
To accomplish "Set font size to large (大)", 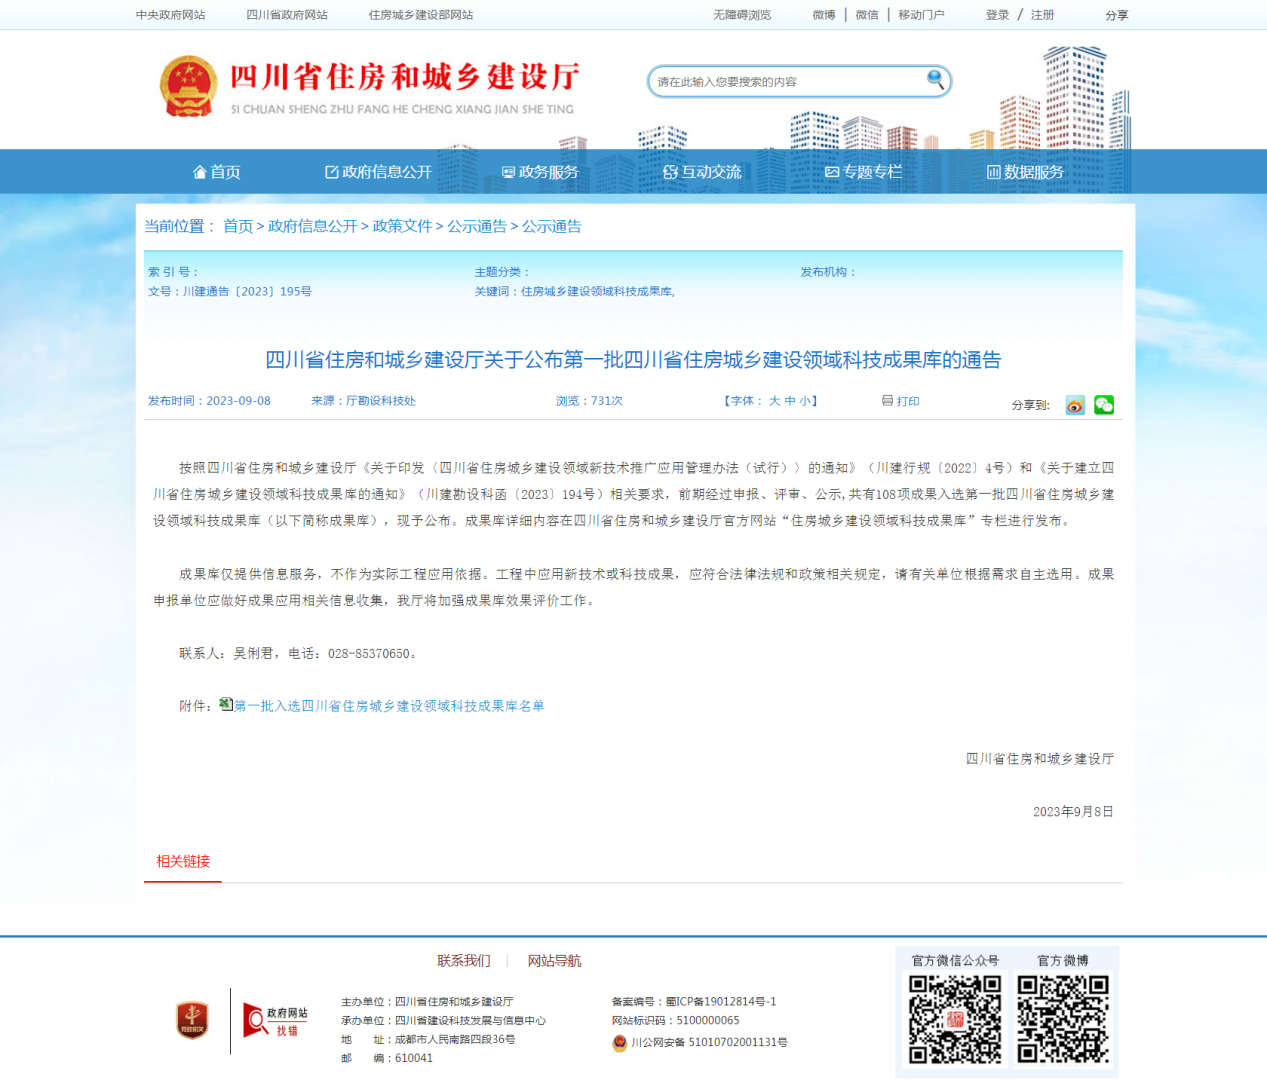I will [774, 401].
